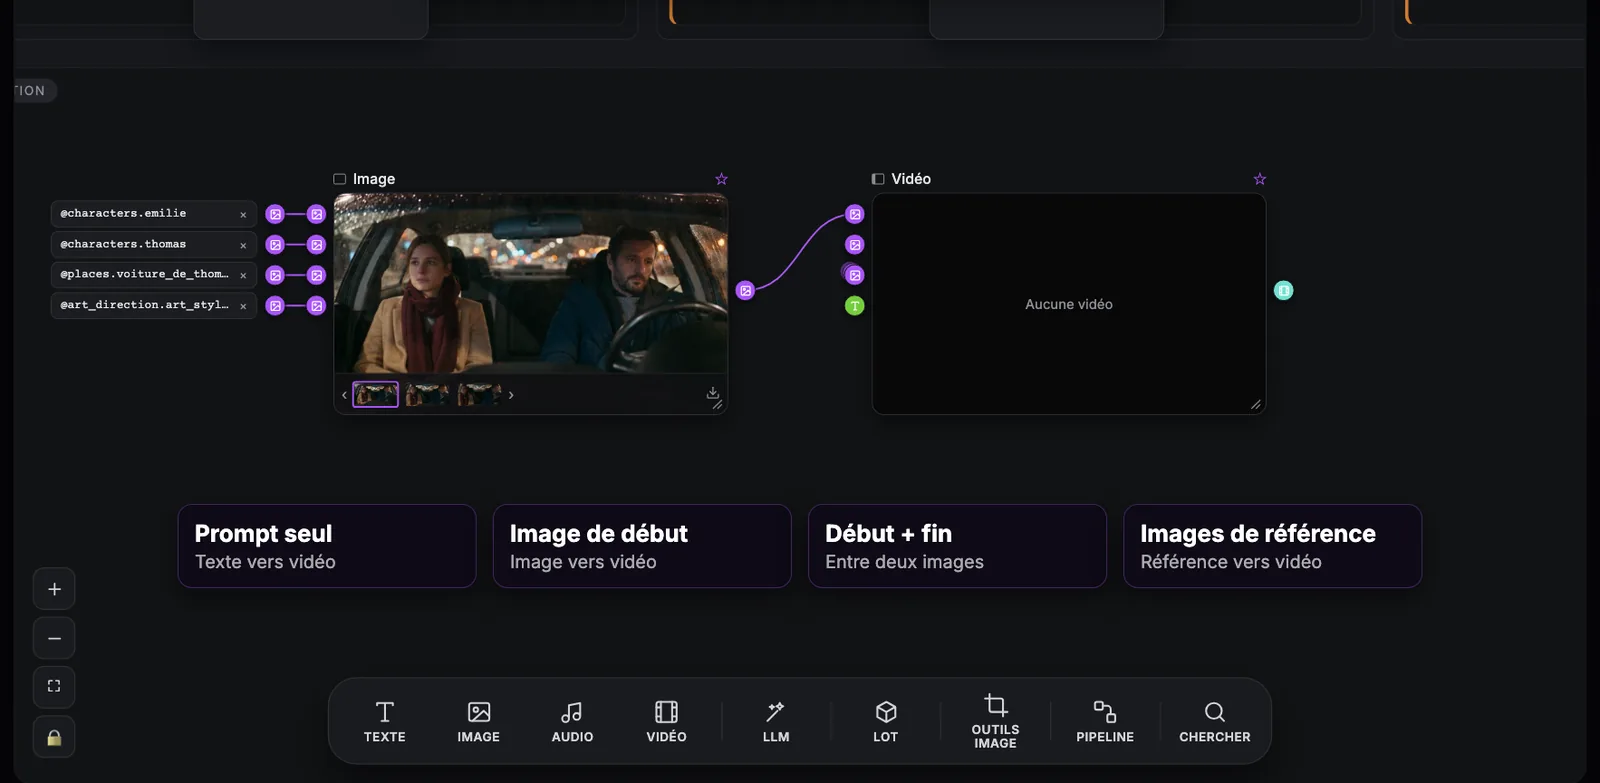Select the third generated image thumbnail
Screen dimensions: 1600x783
[479, 394]
